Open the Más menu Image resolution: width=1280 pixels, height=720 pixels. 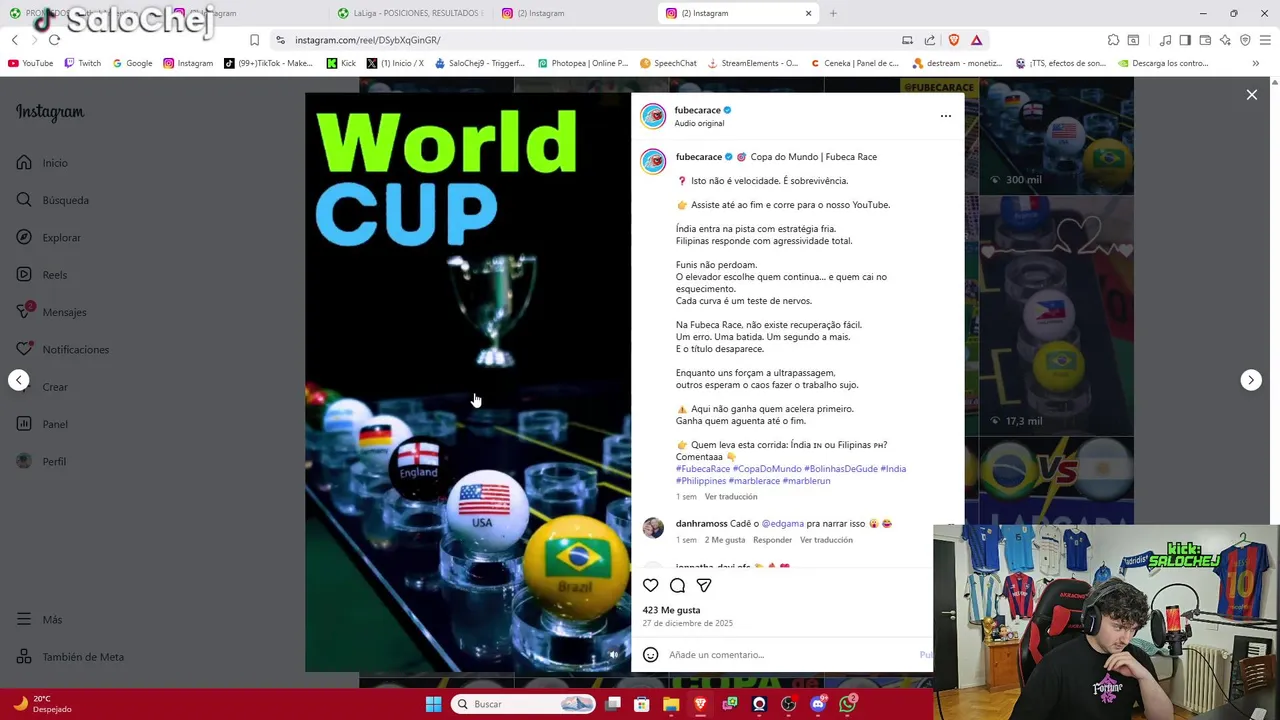tap(39, 620)
